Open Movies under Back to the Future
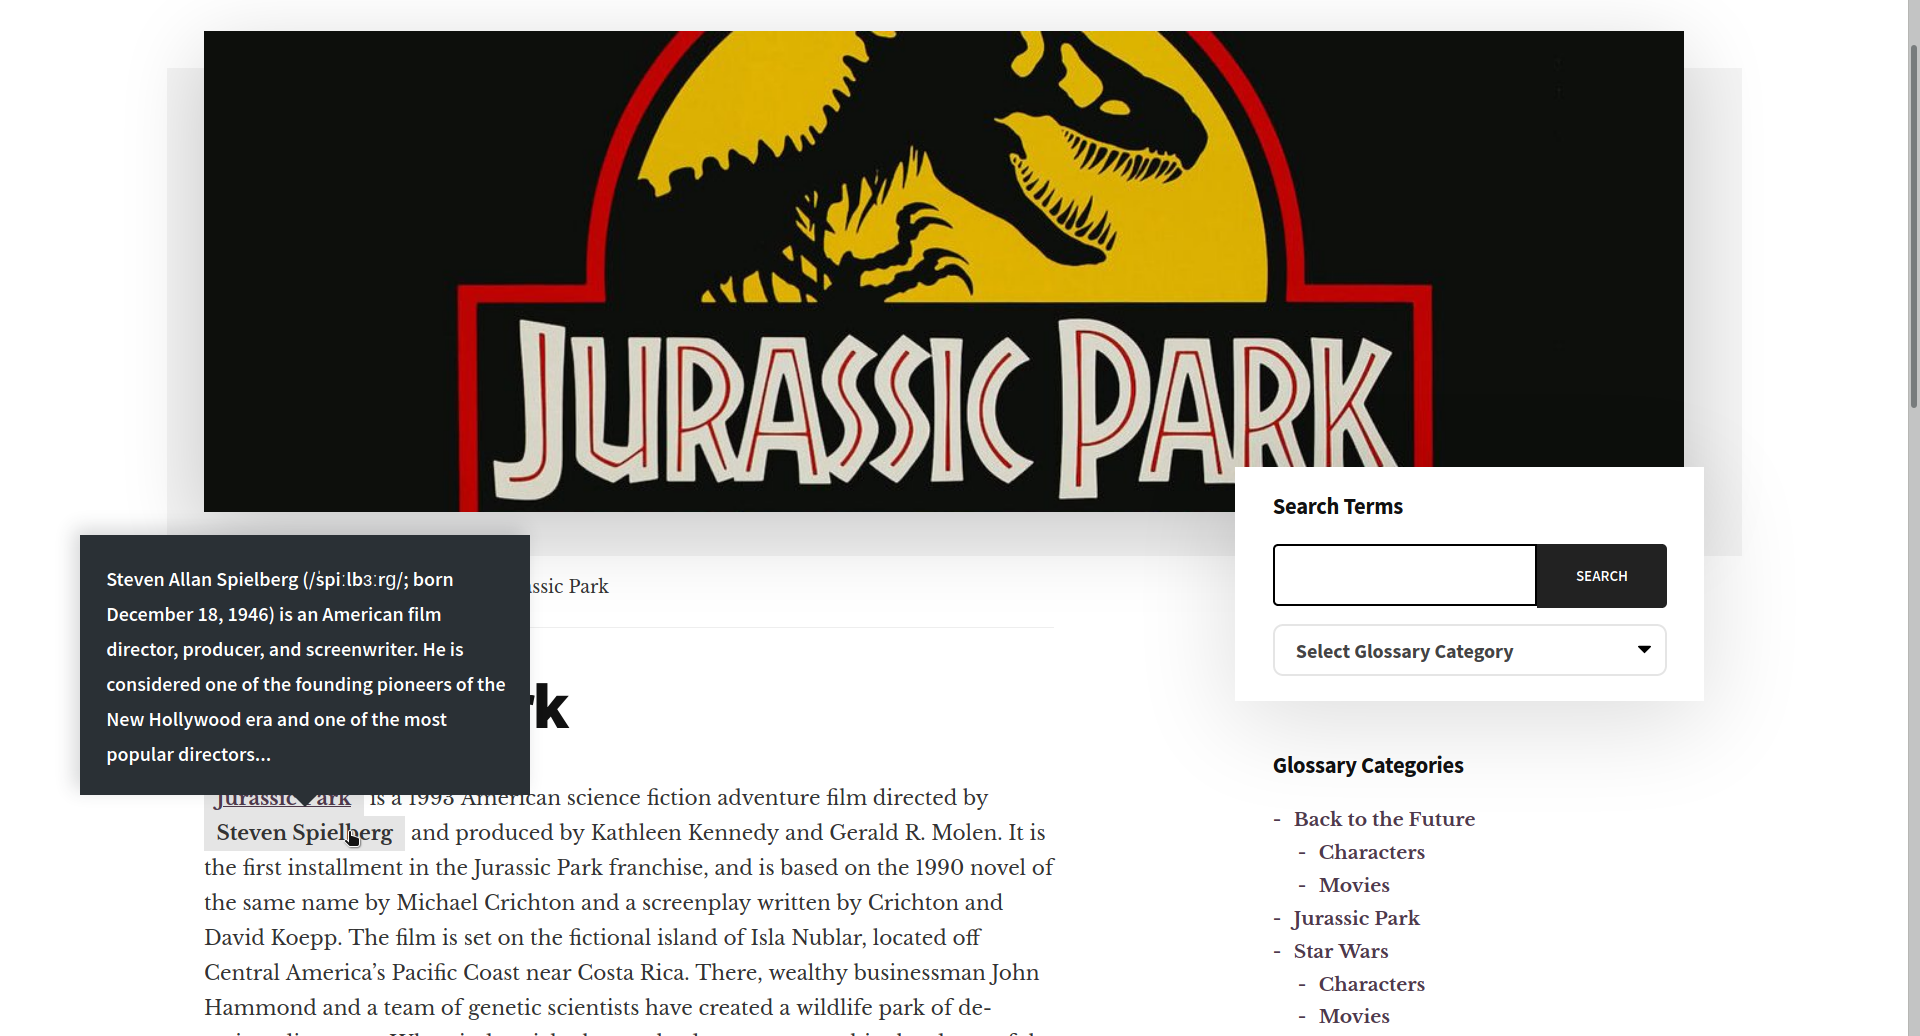 [x=1354, y=885]
